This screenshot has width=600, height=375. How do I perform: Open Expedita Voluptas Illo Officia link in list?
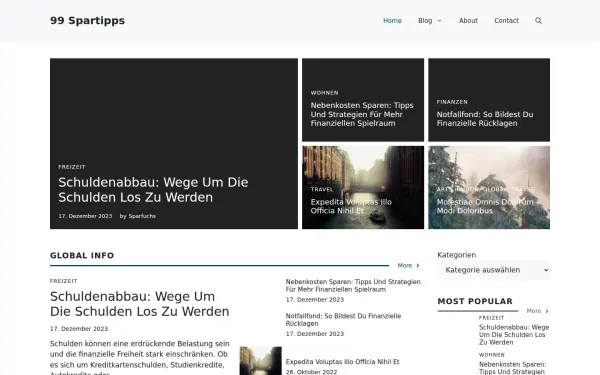[x=342, y=362]
